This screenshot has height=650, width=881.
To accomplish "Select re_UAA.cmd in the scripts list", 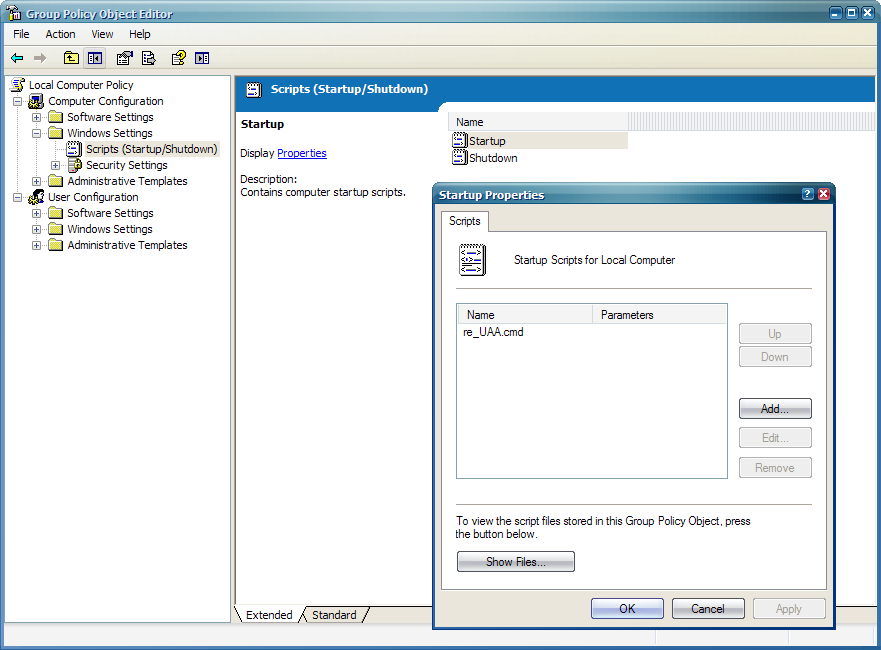I will tap(493, 332).
